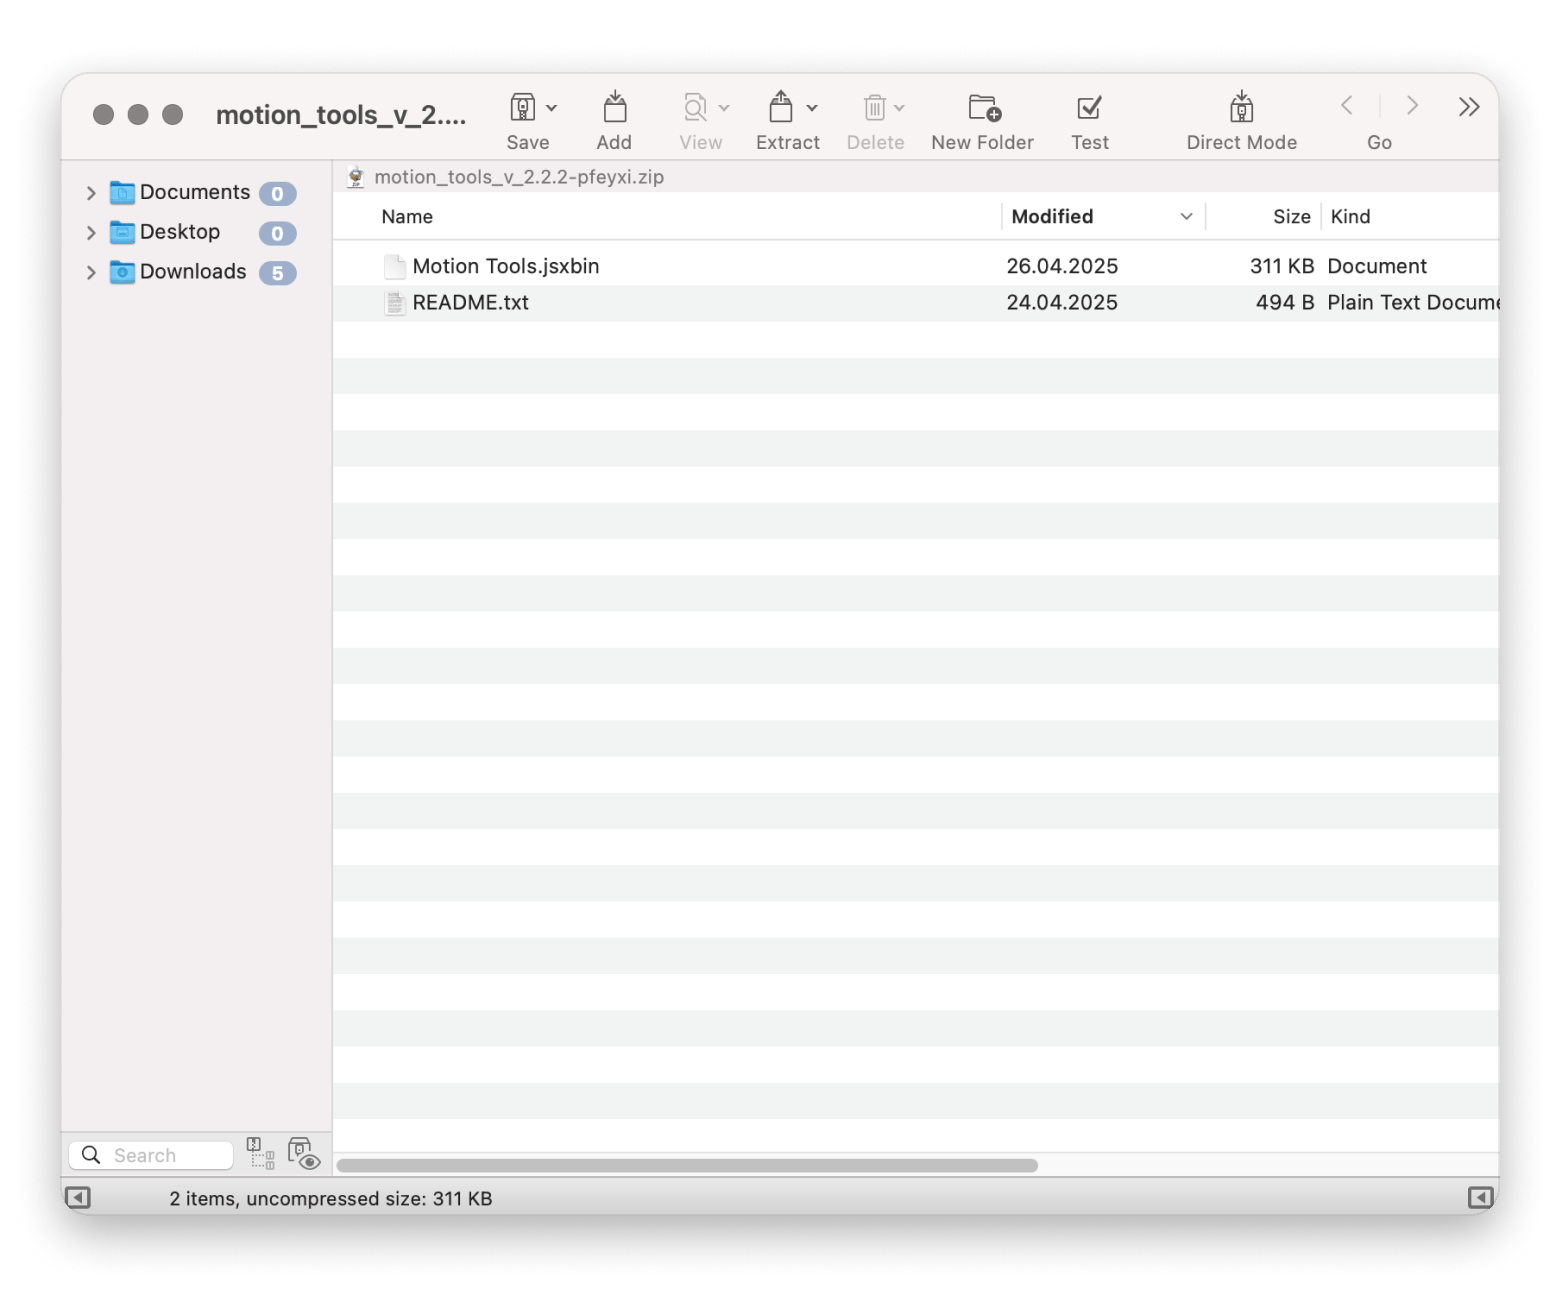Expand the Documents folder tree
The height and width of the screenshot is (1296, 1560).
pos(91,193)
